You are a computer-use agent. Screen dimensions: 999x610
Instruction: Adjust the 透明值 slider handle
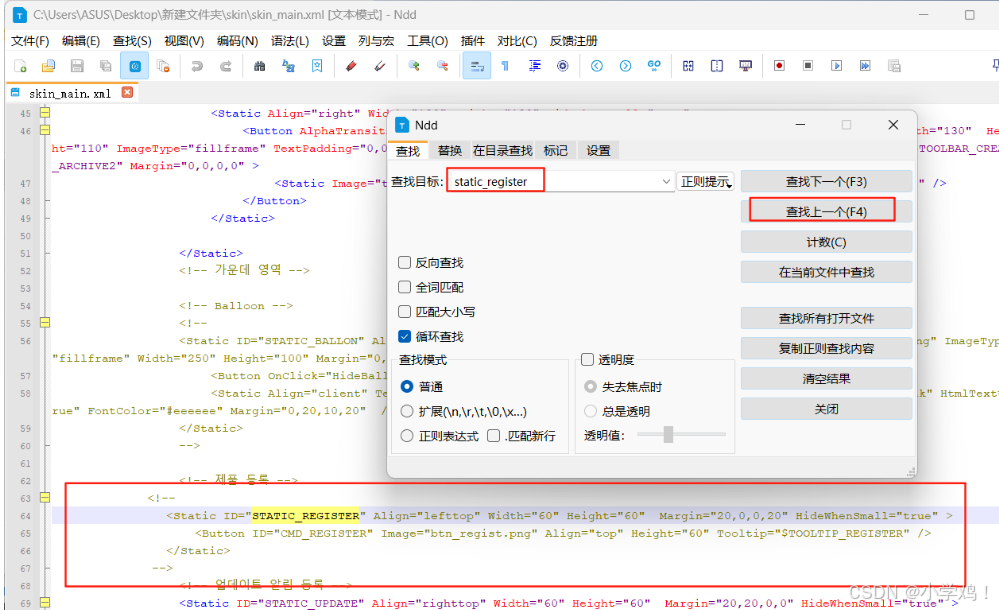tap(668, 434)
